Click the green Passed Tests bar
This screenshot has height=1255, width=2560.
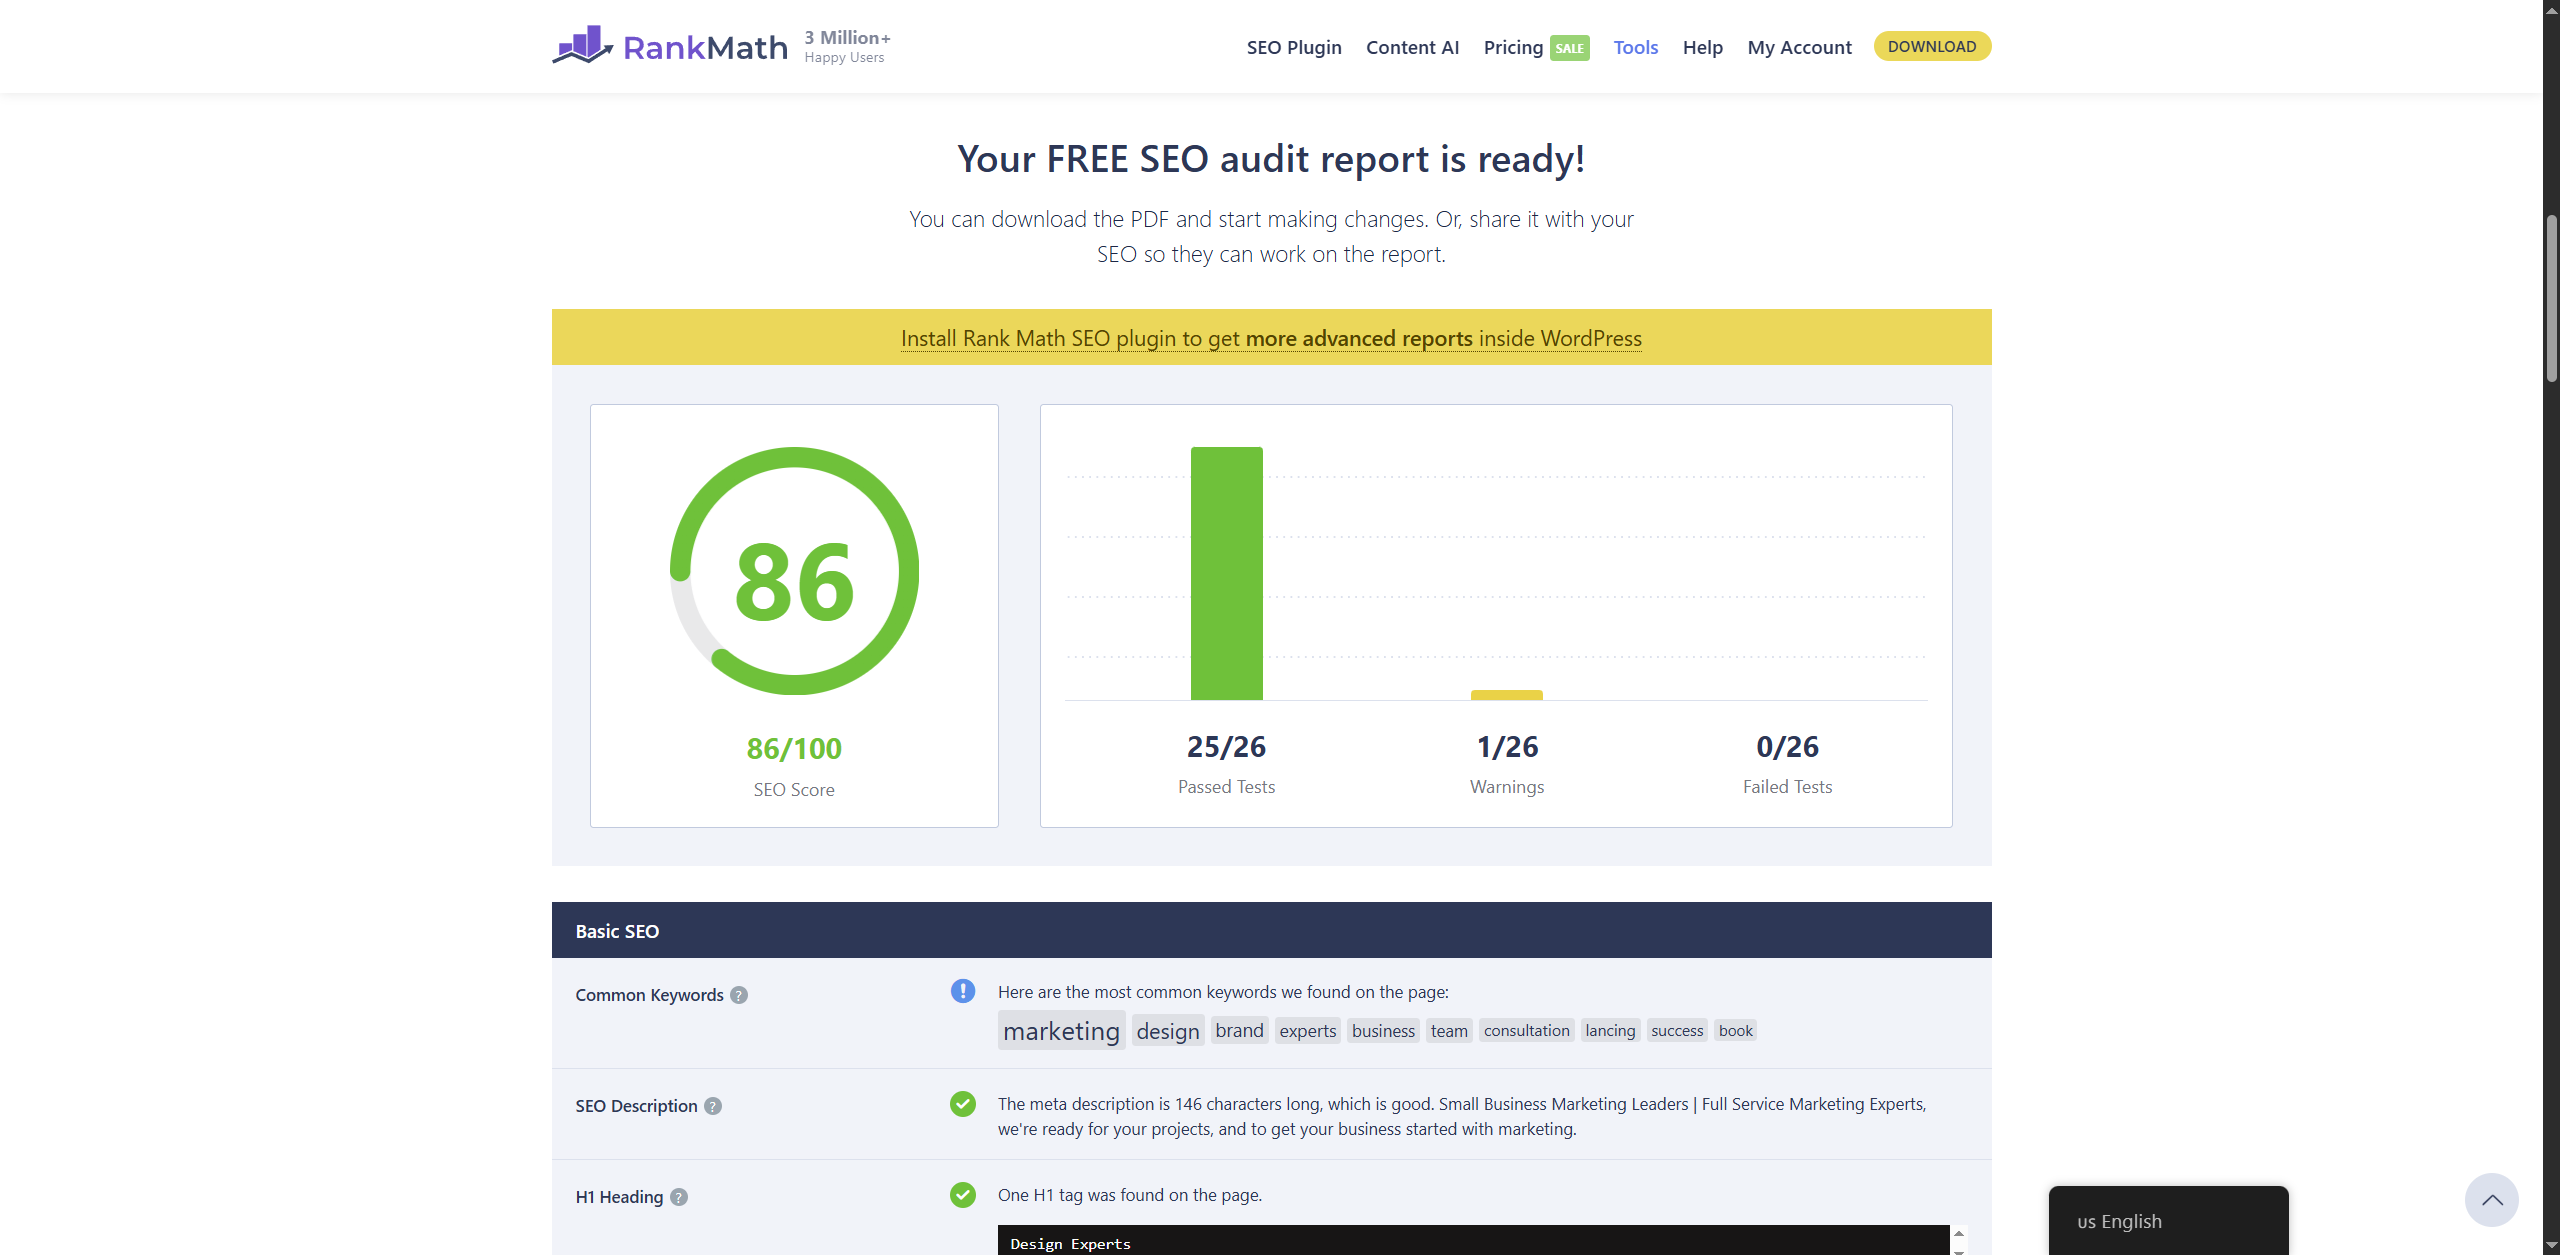tap(1226, 573)
